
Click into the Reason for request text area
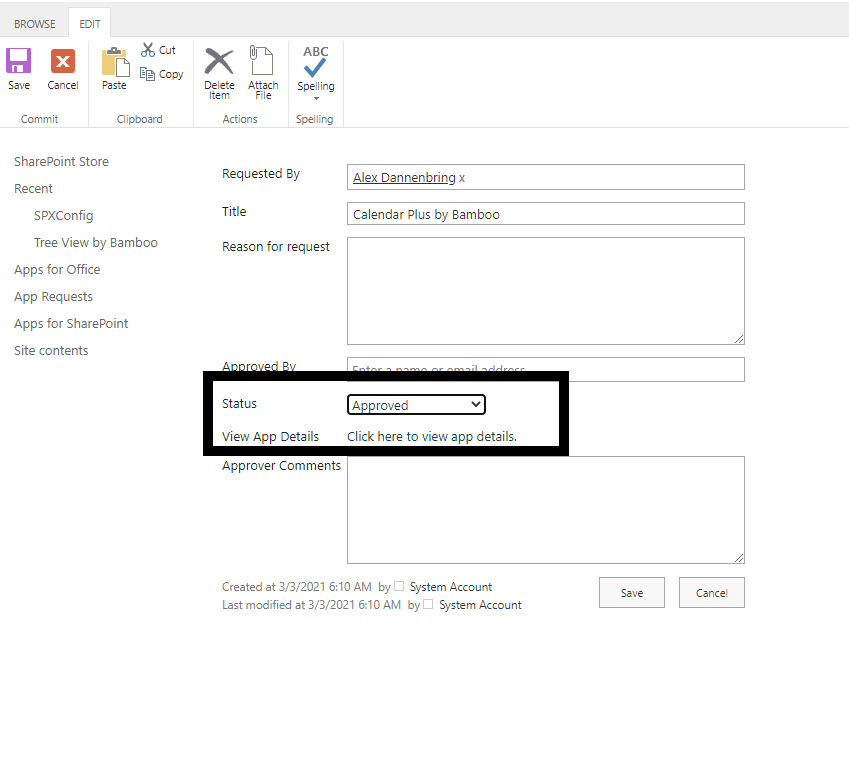(x=545, y=291)
